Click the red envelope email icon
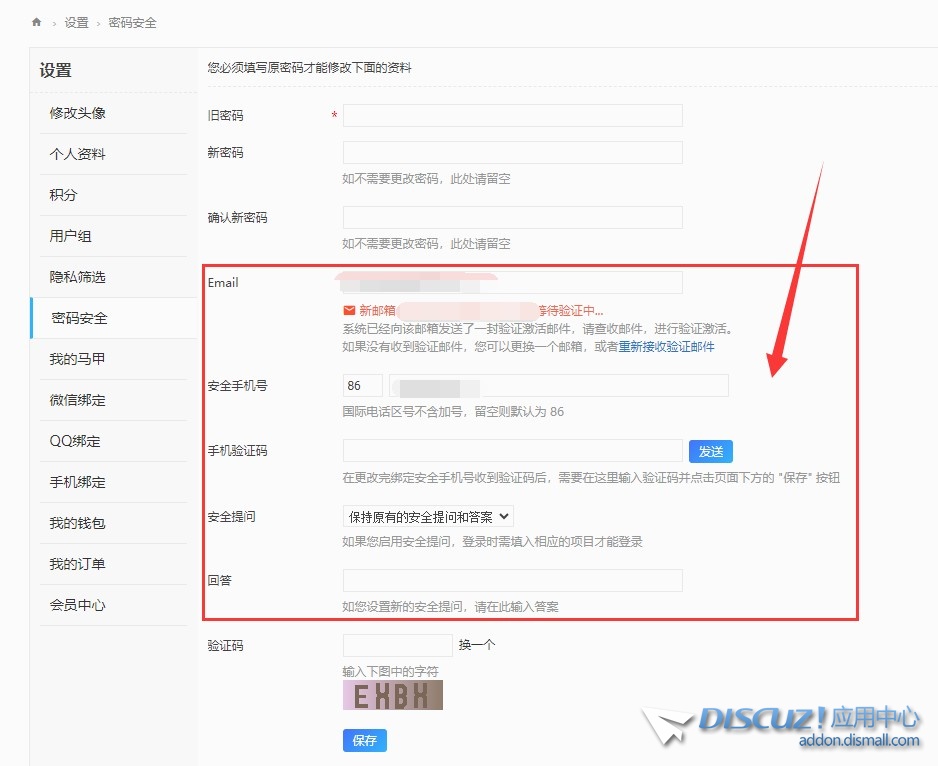The image size is (938, 766). point(349,311)
